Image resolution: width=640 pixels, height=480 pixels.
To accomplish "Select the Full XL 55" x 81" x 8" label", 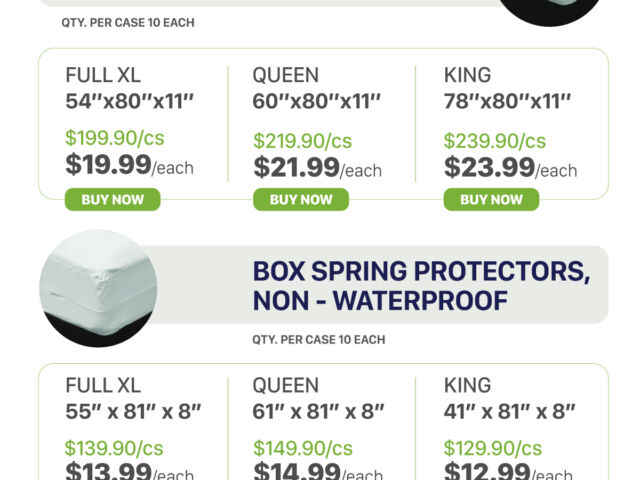I will click(x=133, y=398).
